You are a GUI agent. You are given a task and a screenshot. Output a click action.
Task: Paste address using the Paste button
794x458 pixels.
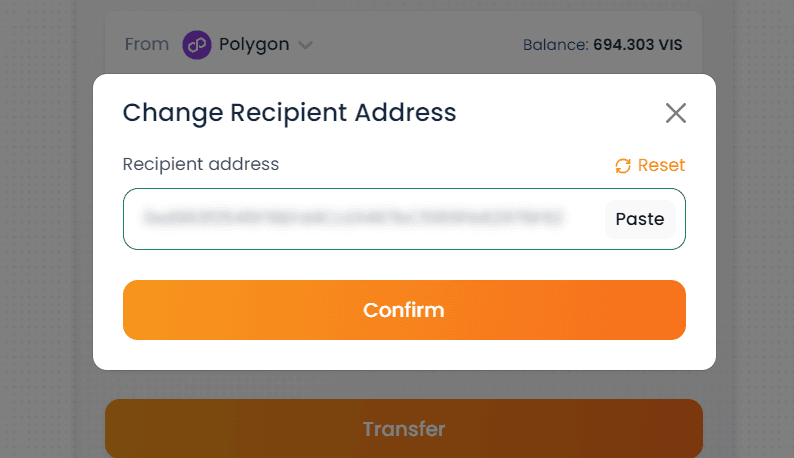(x=640, y=219)
